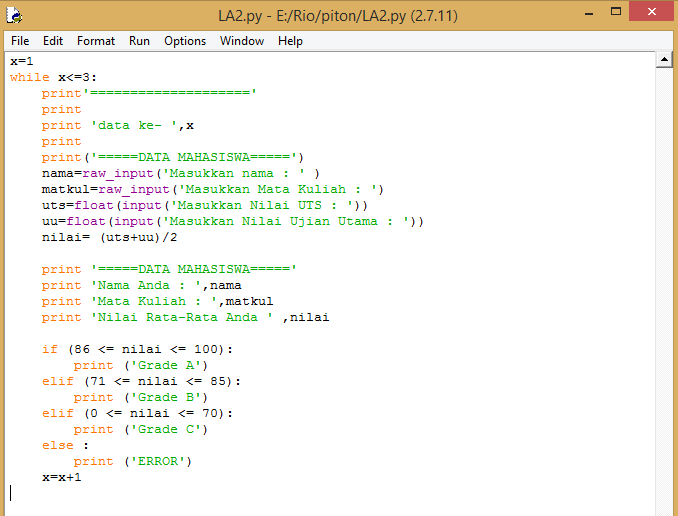678x516 pixels.
Task: Close the LA2.py window
Action: 651,12
